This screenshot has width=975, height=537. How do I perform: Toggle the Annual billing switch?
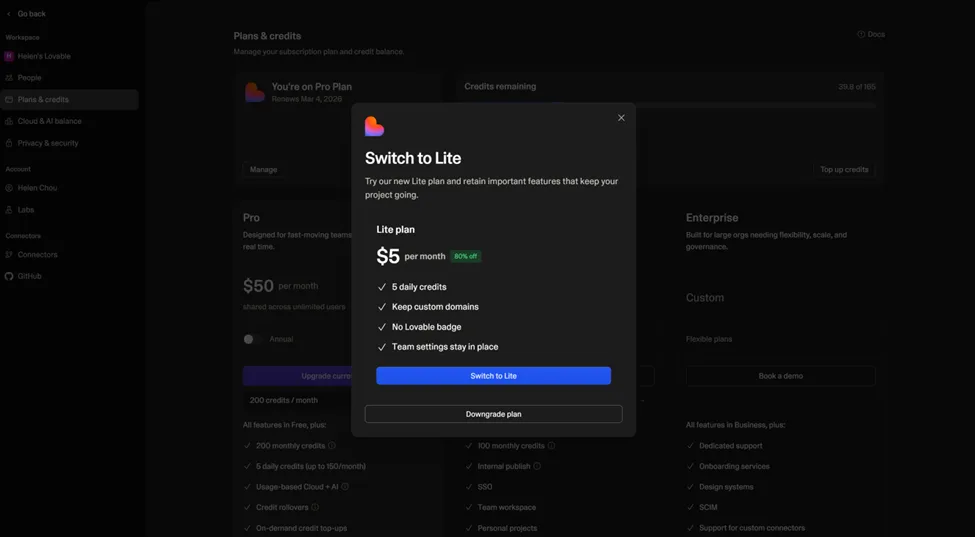[252, 339]
